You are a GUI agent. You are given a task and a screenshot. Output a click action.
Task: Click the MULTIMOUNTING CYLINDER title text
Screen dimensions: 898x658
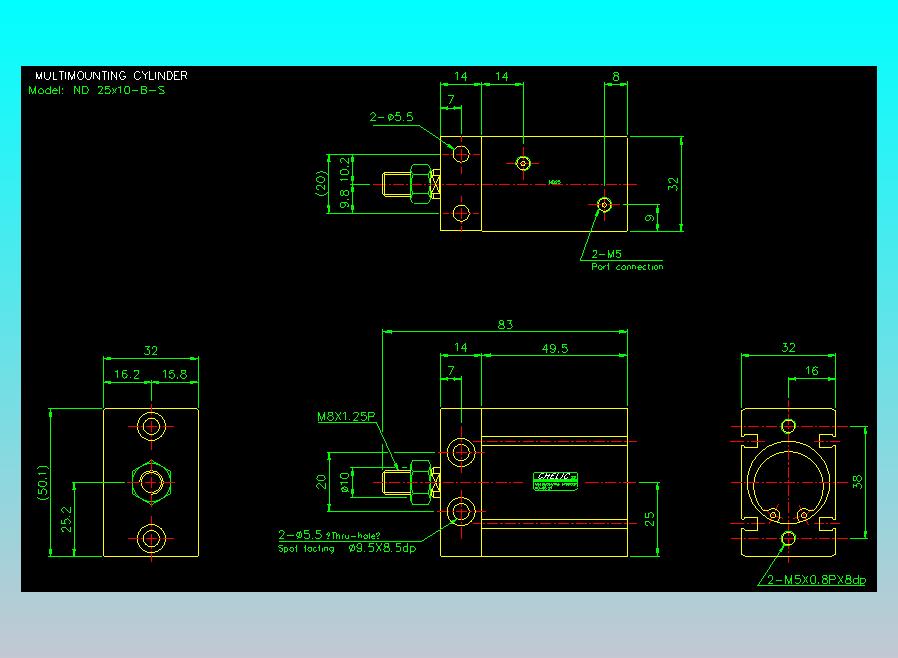pyautogui.click(x=111, y=76)
